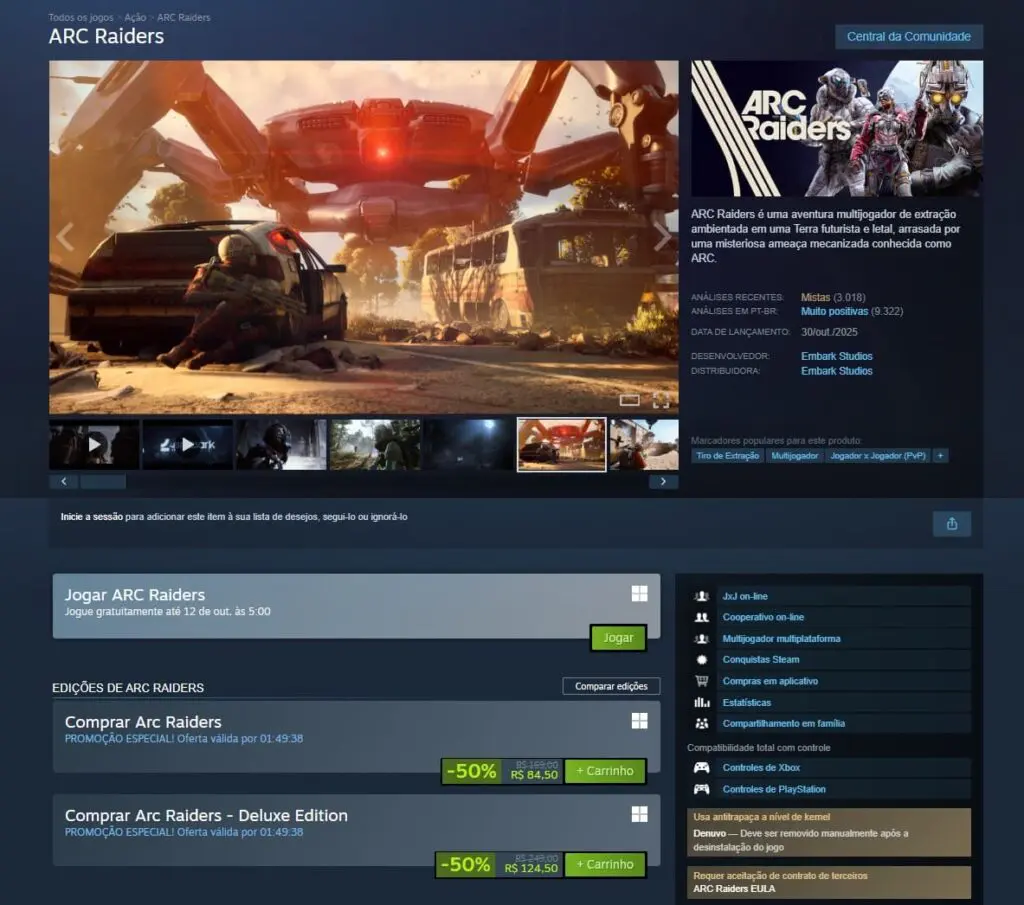
Task: Click the Estatísticas bar chart icon
Action: (x=701, y=703)
